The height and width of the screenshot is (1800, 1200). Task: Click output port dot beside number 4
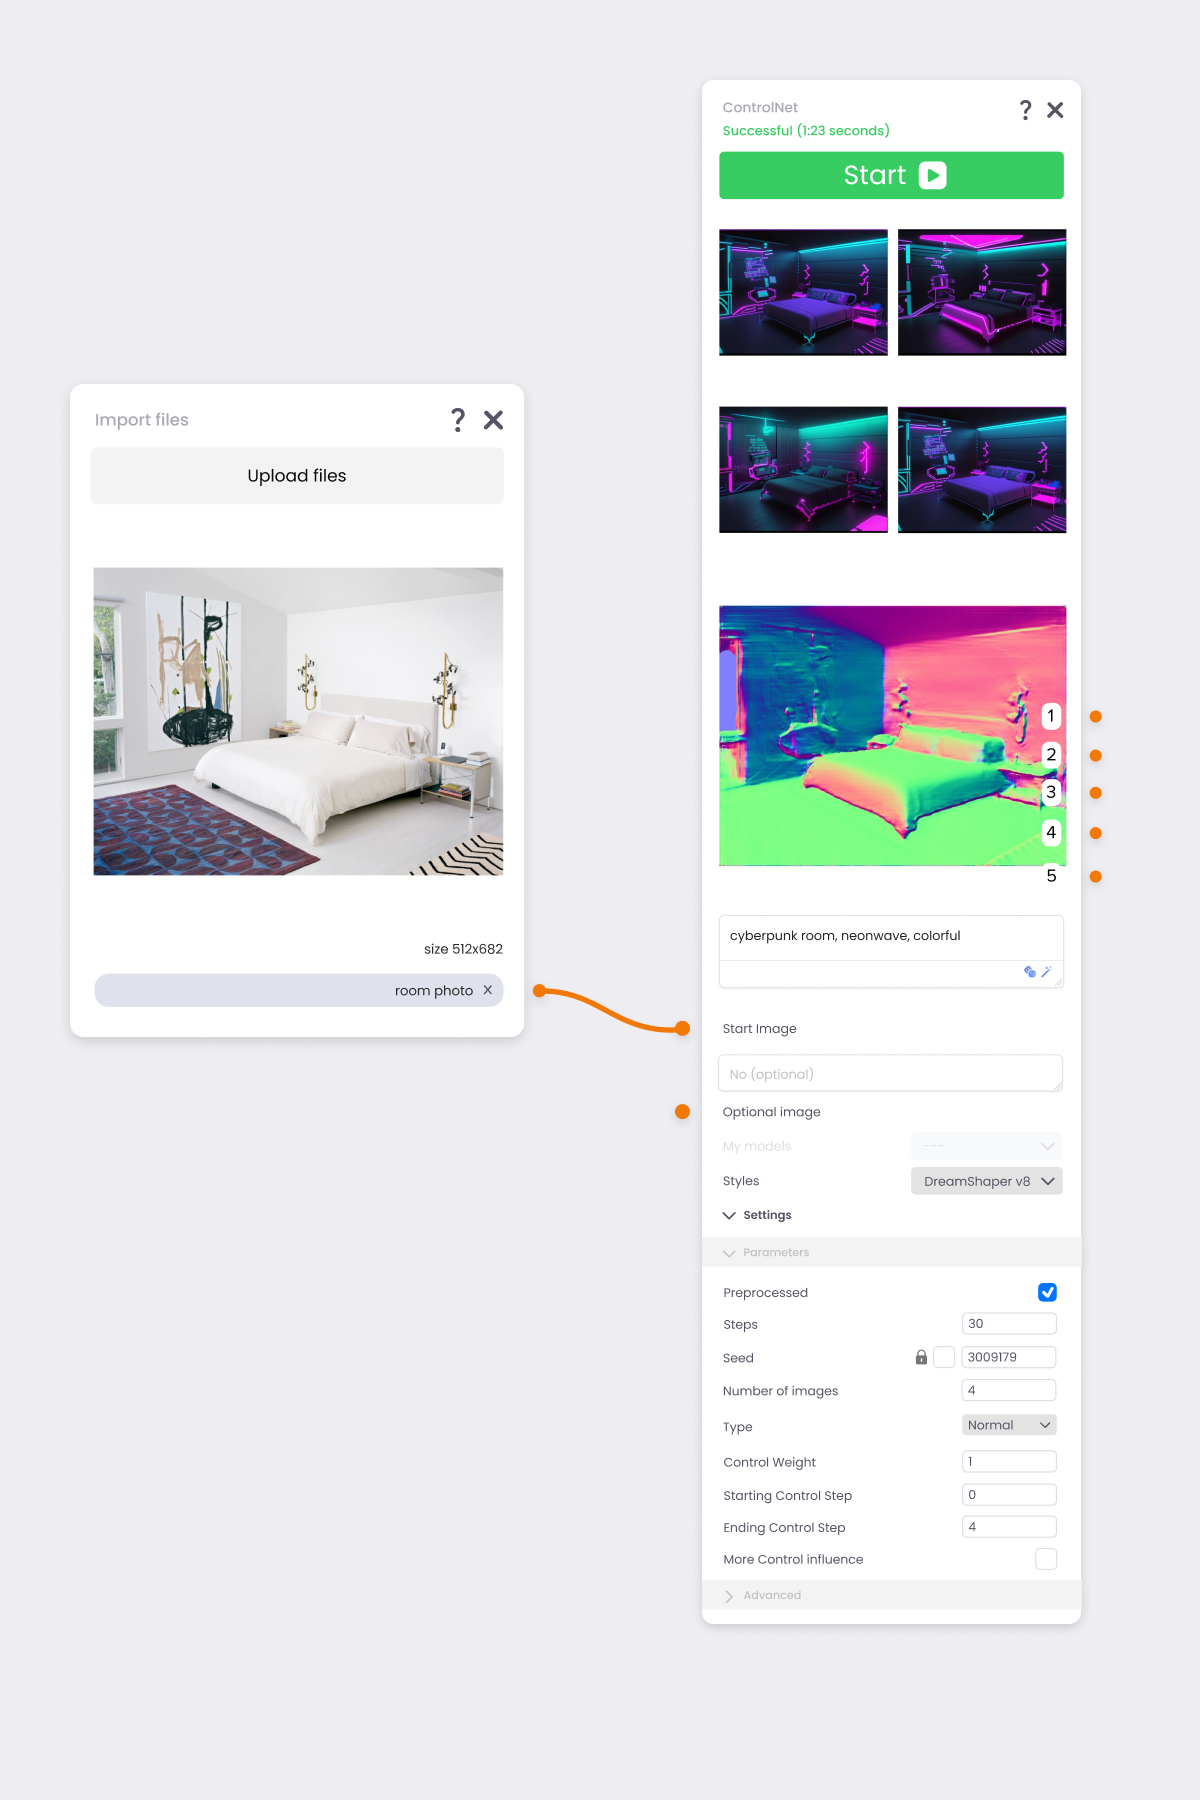(1096, 833)
